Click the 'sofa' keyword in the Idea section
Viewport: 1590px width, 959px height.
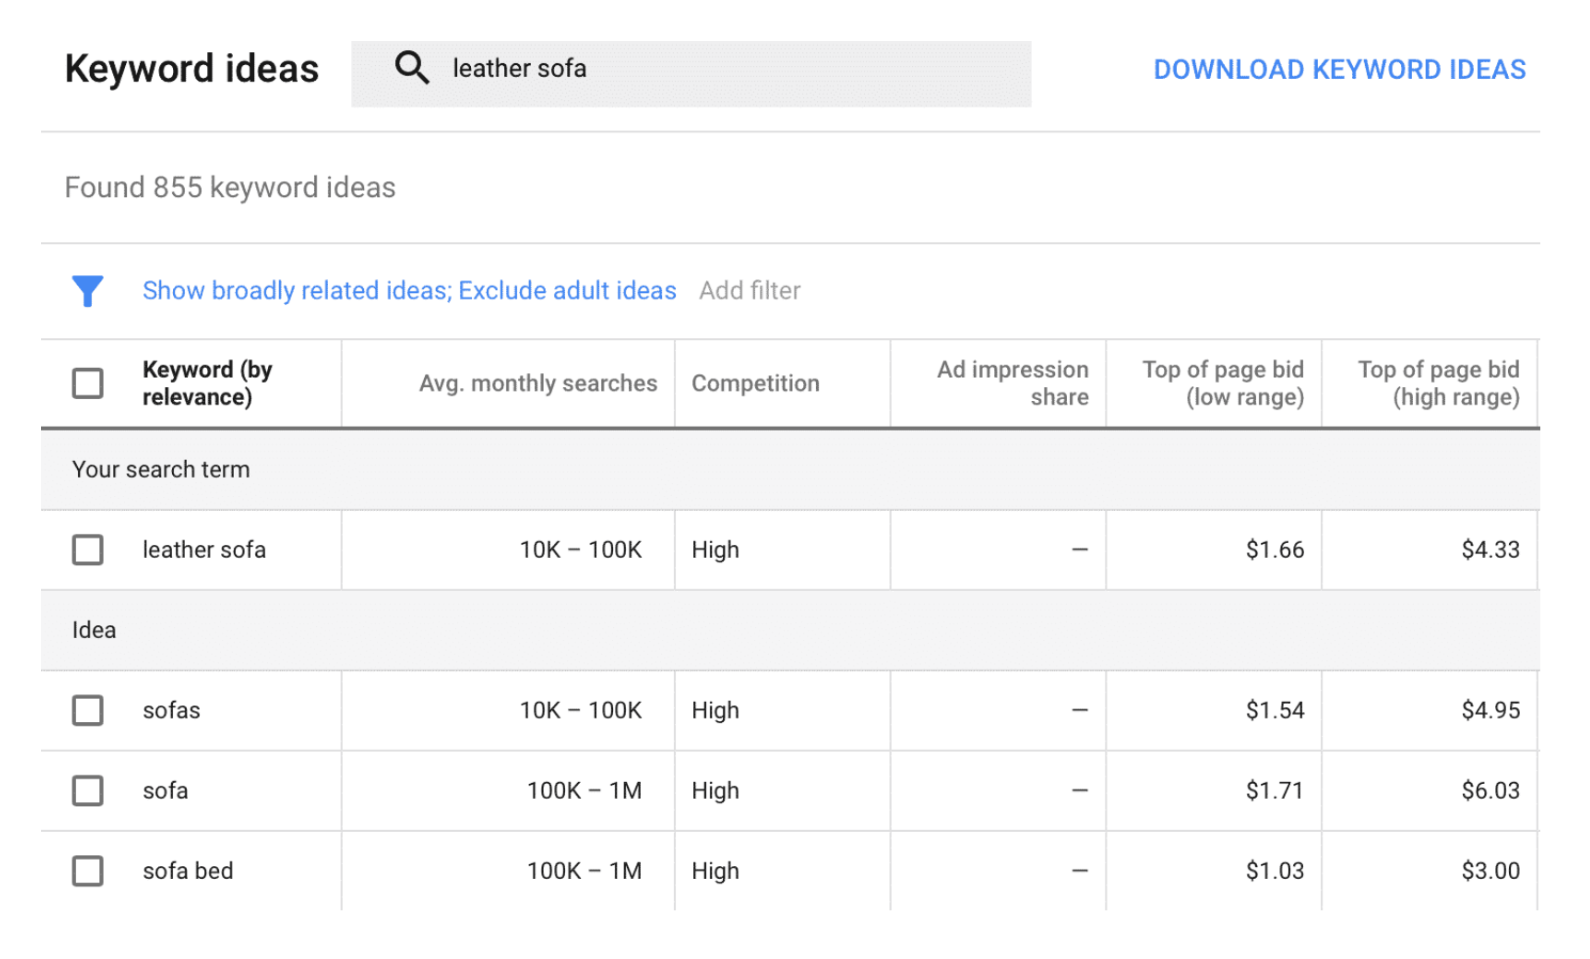[165, 791]
